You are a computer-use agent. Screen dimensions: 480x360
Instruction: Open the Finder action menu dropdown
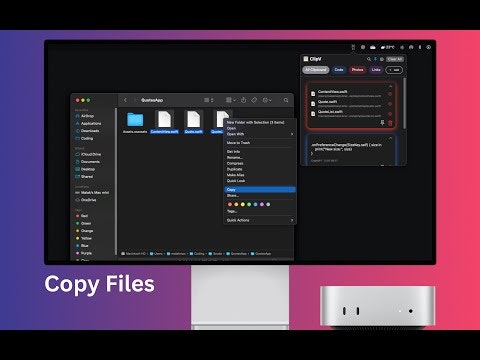click(x=267, y=100)
